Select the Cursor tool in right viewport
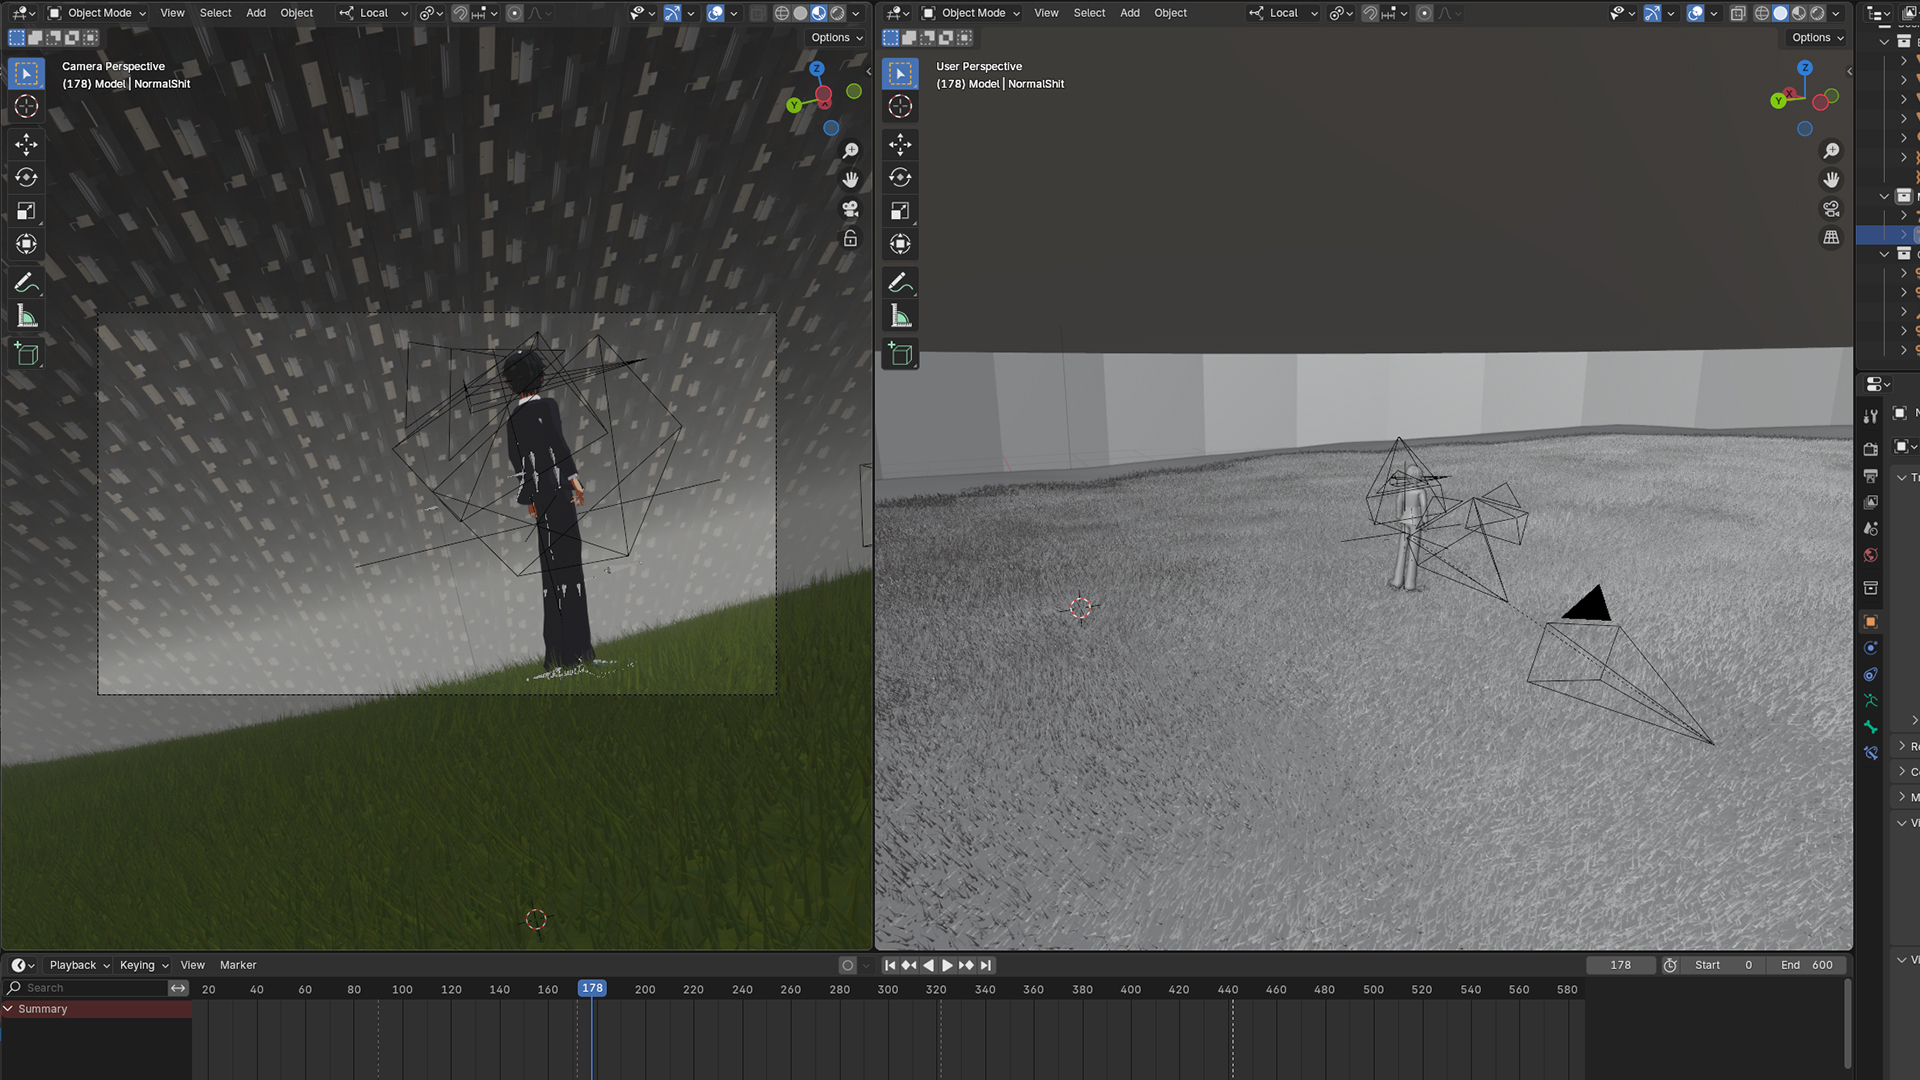This screenshot has width=1920, height=1080. click(900, 106)
